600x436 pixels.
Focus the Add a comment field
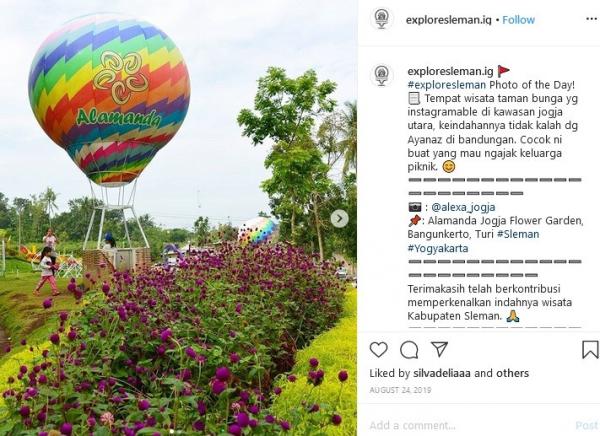469,425
